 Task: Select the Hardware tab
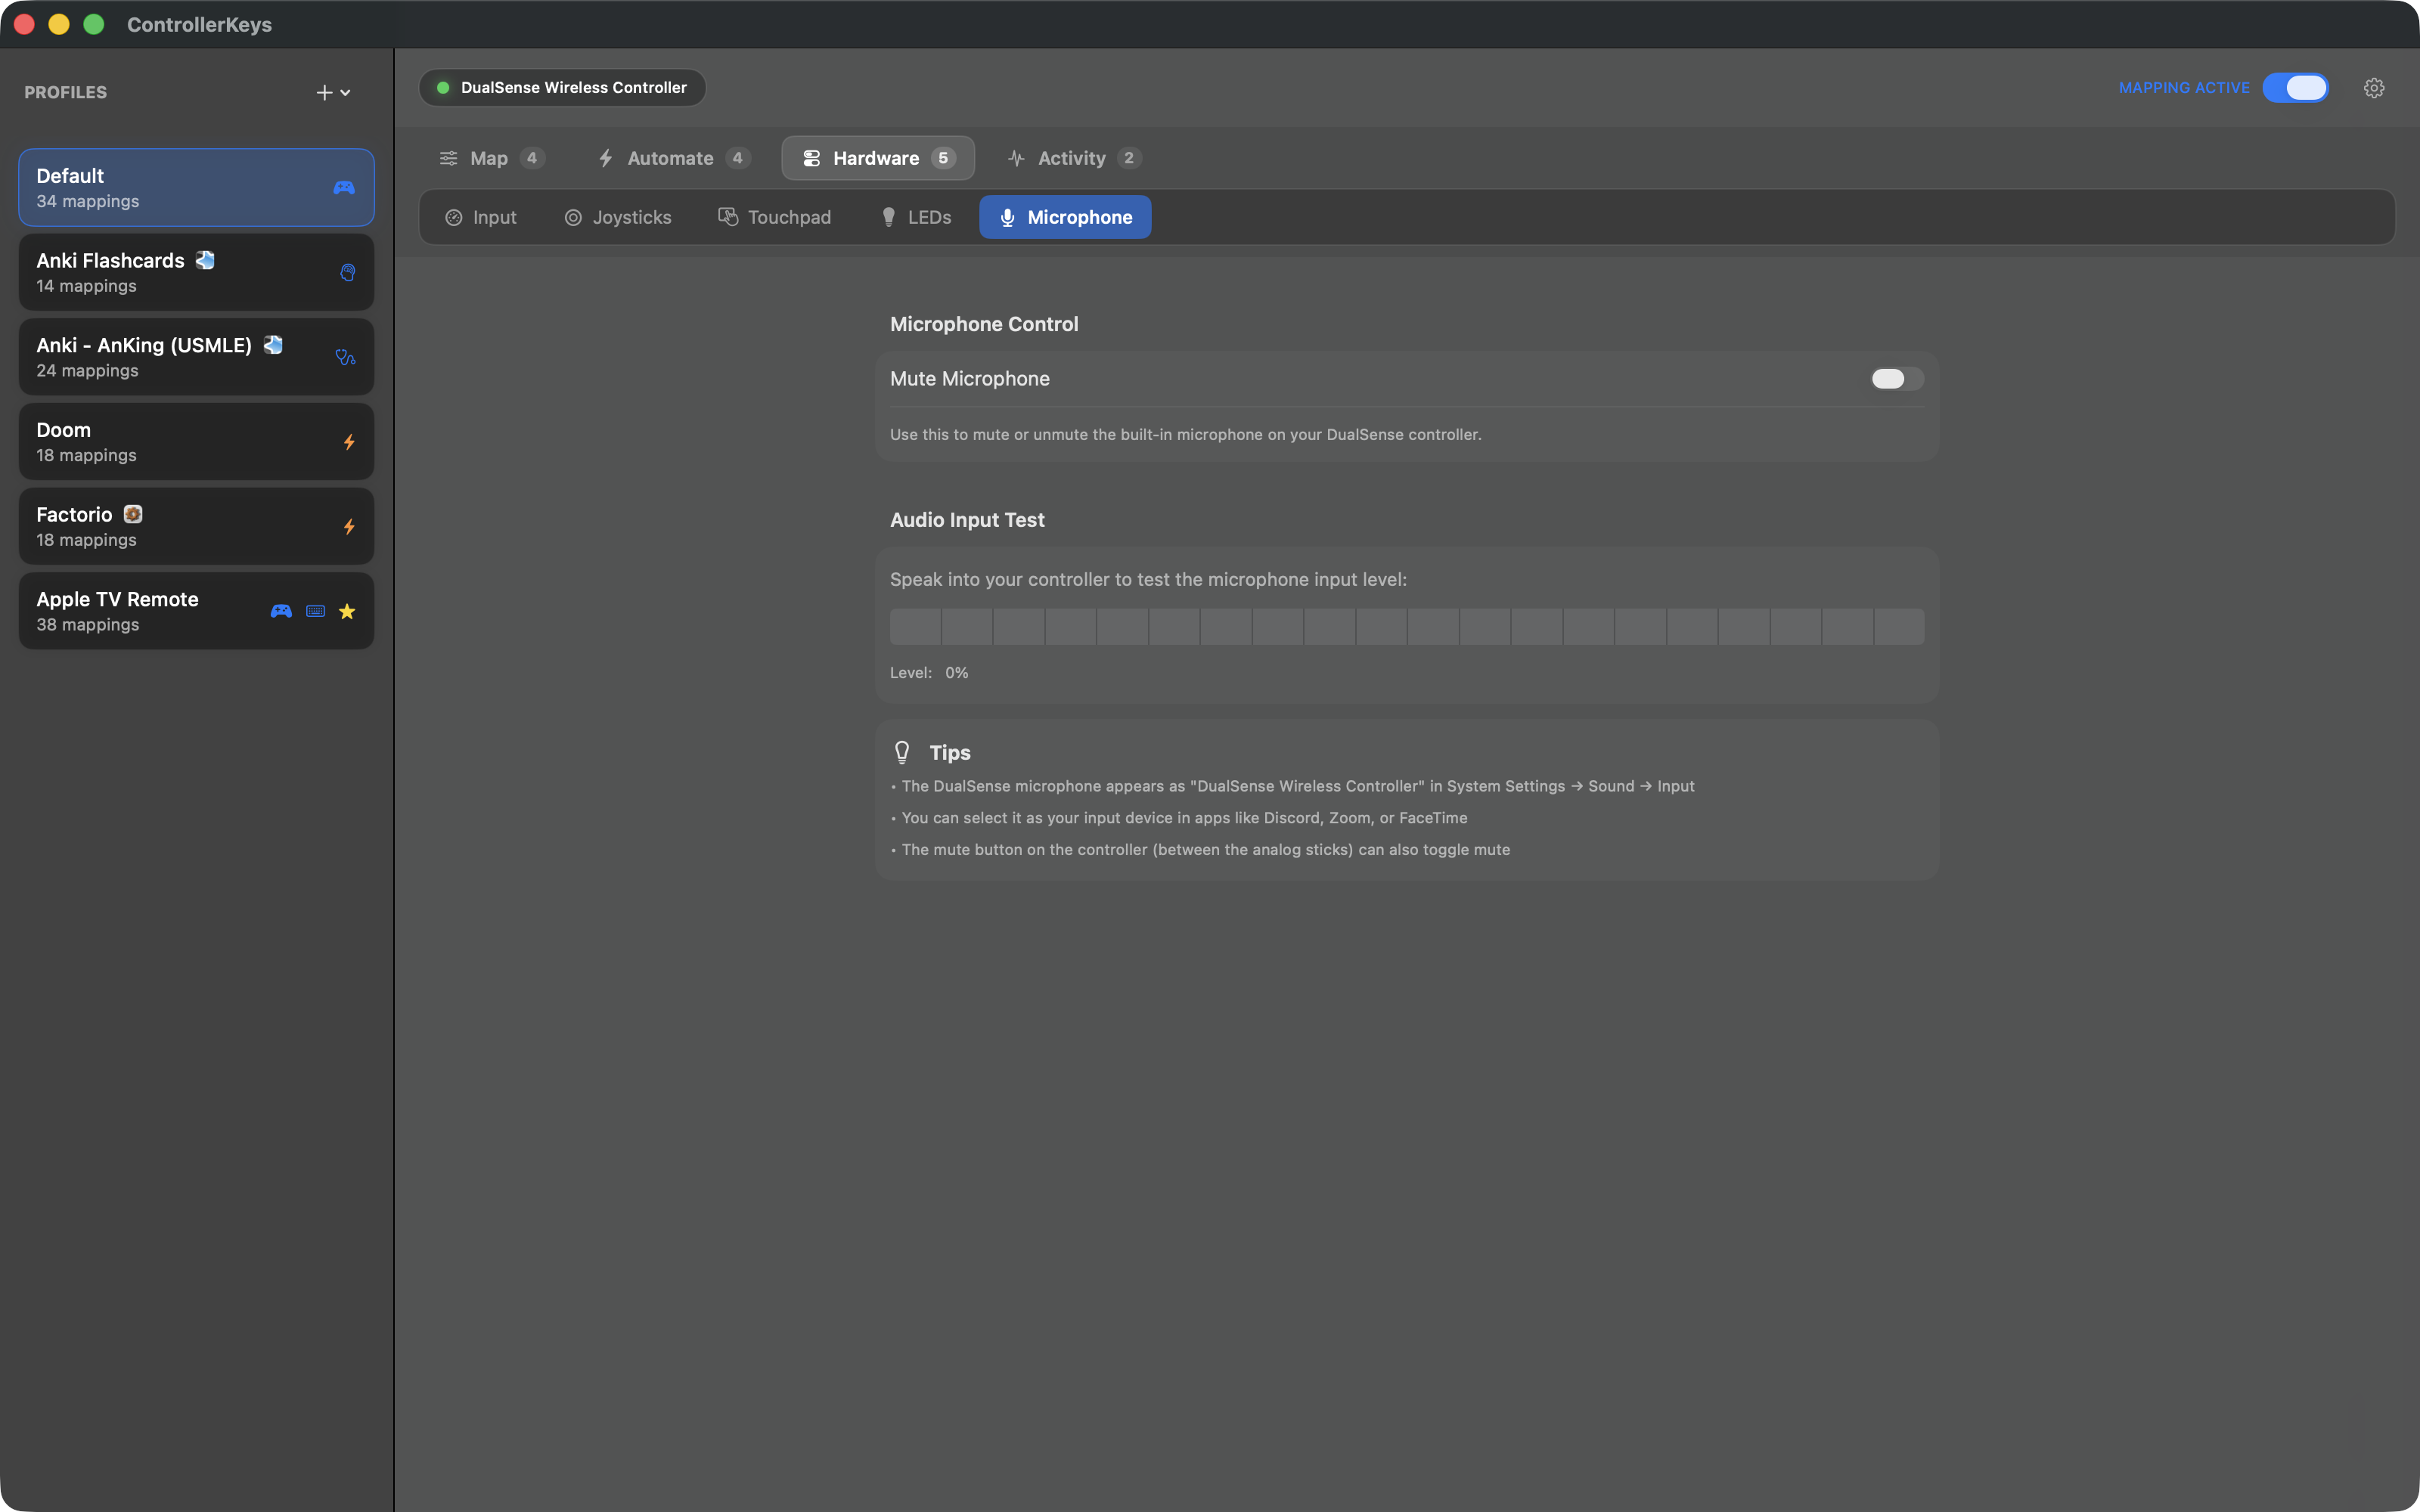click(878, 158)
